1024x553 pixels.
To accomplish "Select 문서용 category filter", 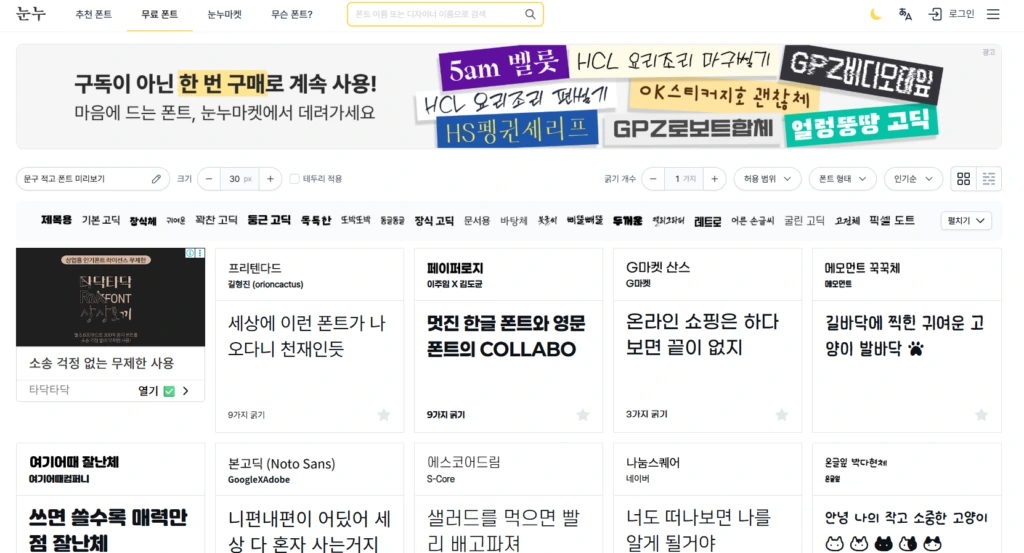I will coord(477,221).
